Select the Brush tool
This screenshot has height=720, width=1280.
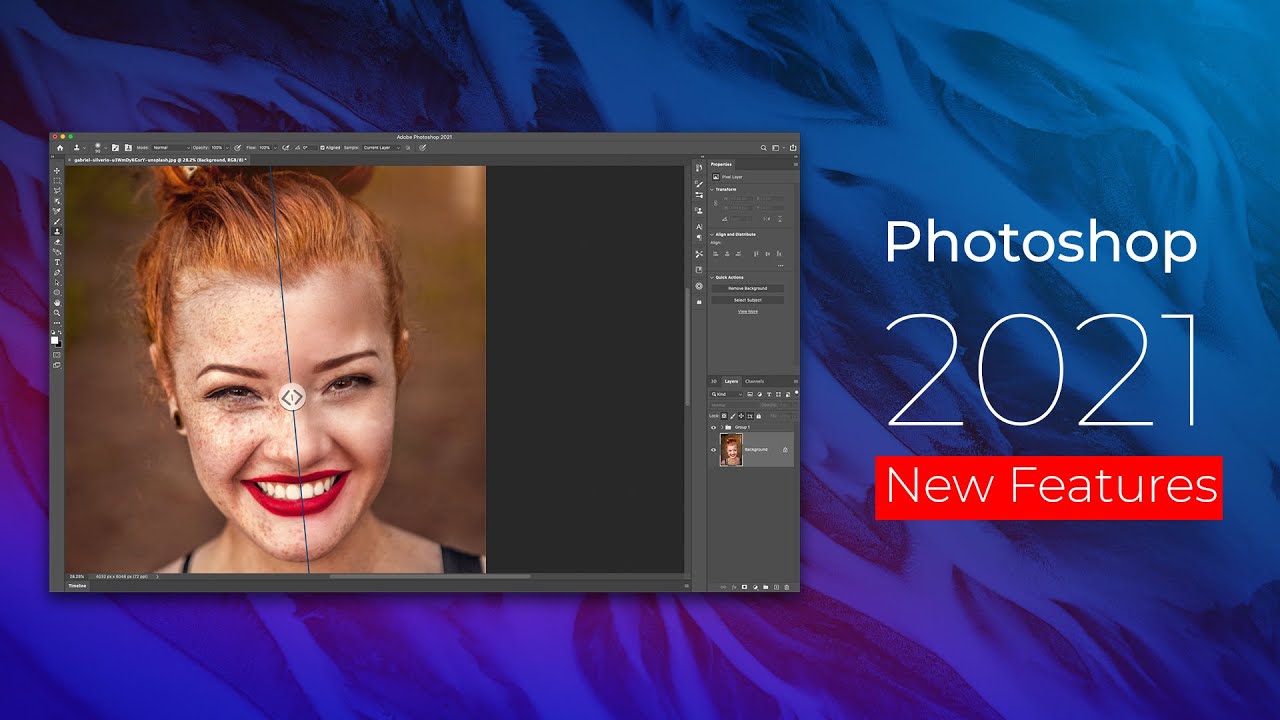click(x=57, y=222)
